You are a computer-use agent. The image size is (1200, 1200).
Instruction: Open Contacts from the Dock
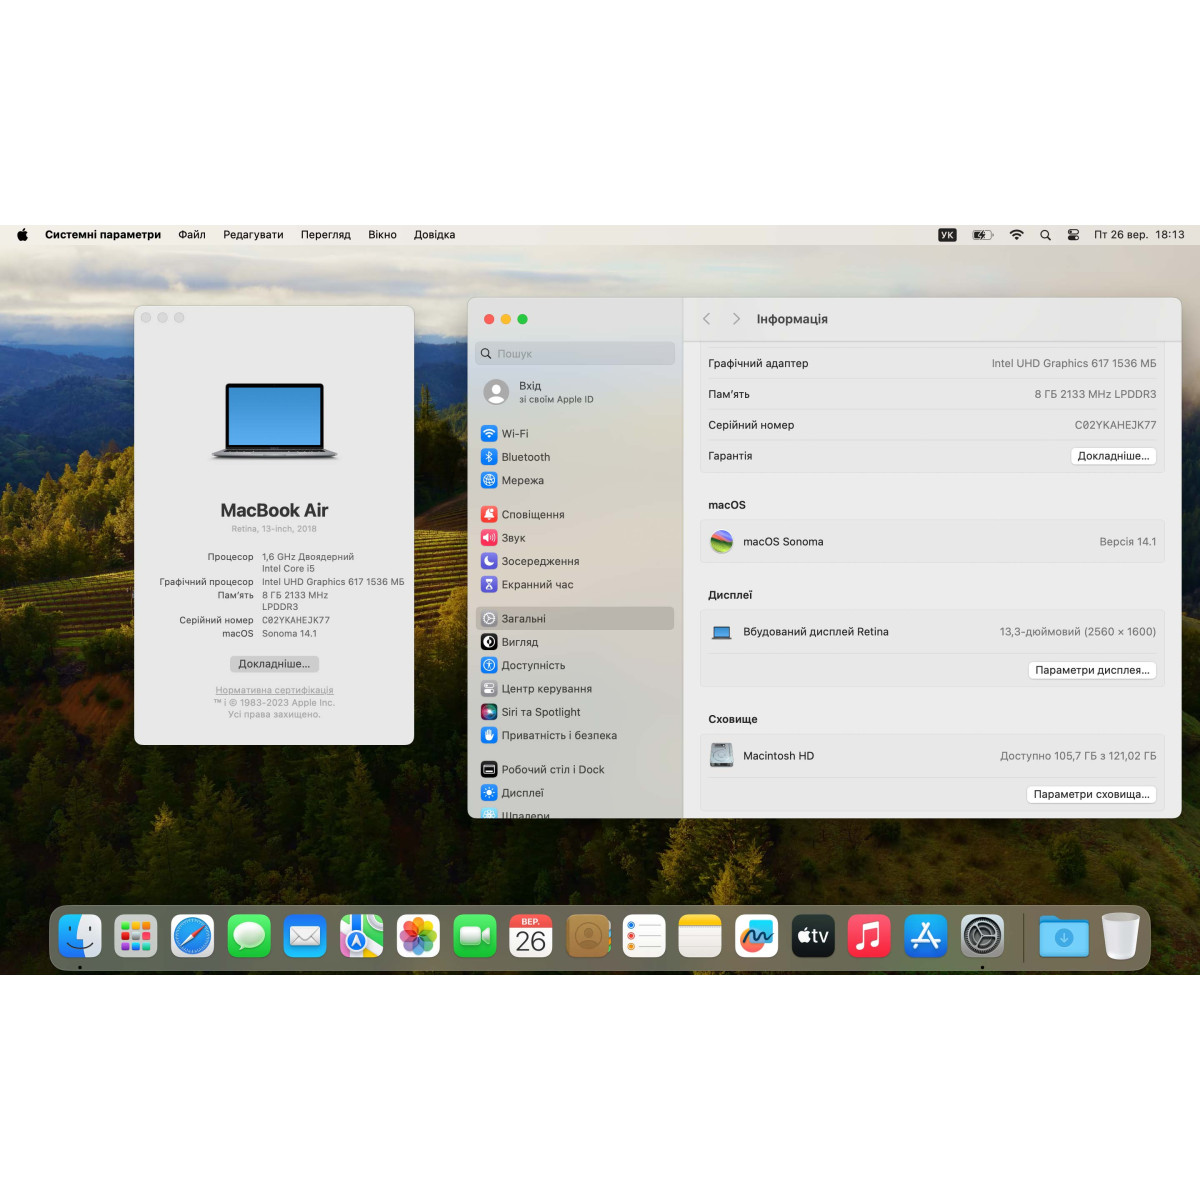[x=588, y=936]
